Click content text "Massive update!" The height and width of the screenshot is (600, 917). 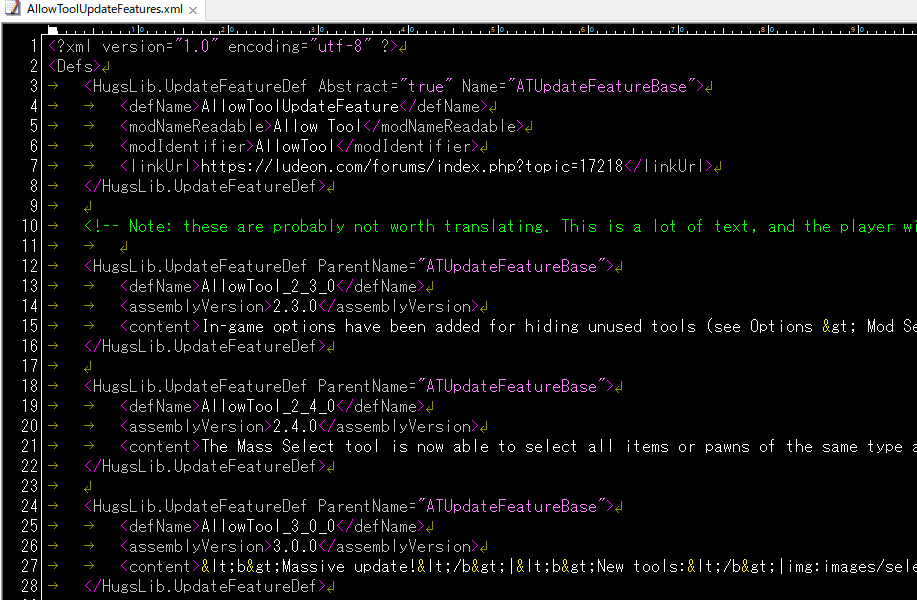tap(349, 565)
